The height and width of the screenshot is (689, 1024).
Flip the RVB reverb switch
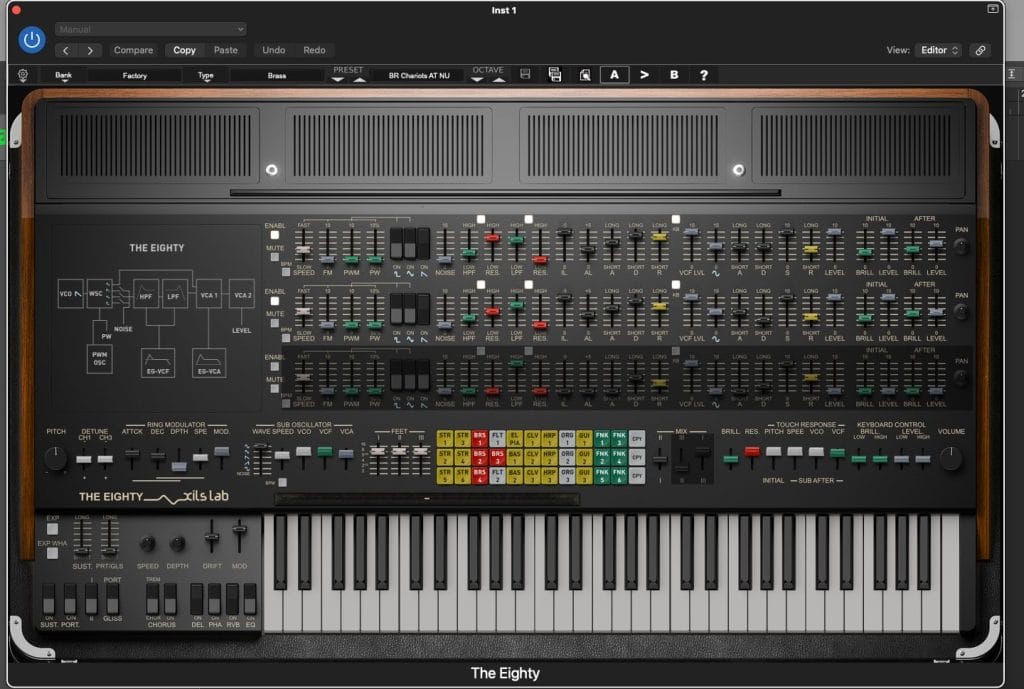pyautogui.click(x=231, y=600)
